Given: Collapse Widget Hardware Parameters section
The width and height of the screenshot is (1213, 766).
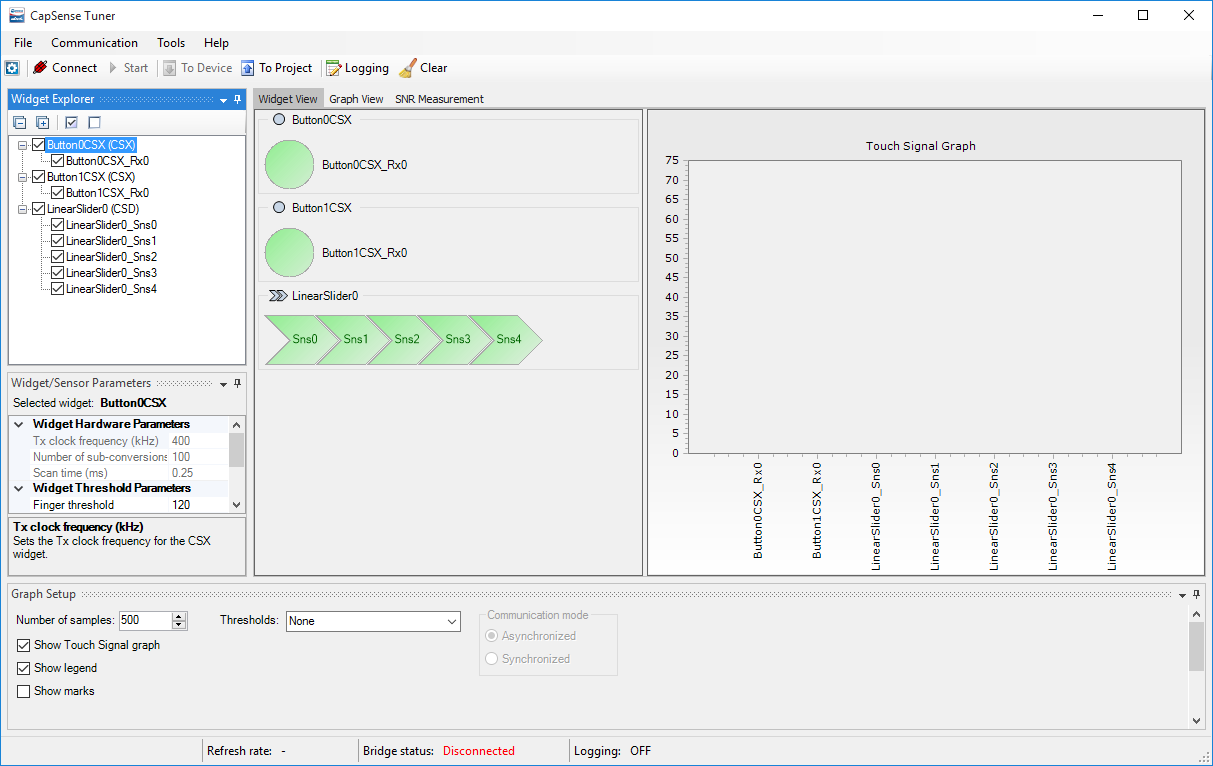Looking at the screenshot, I should pos(18,424).
